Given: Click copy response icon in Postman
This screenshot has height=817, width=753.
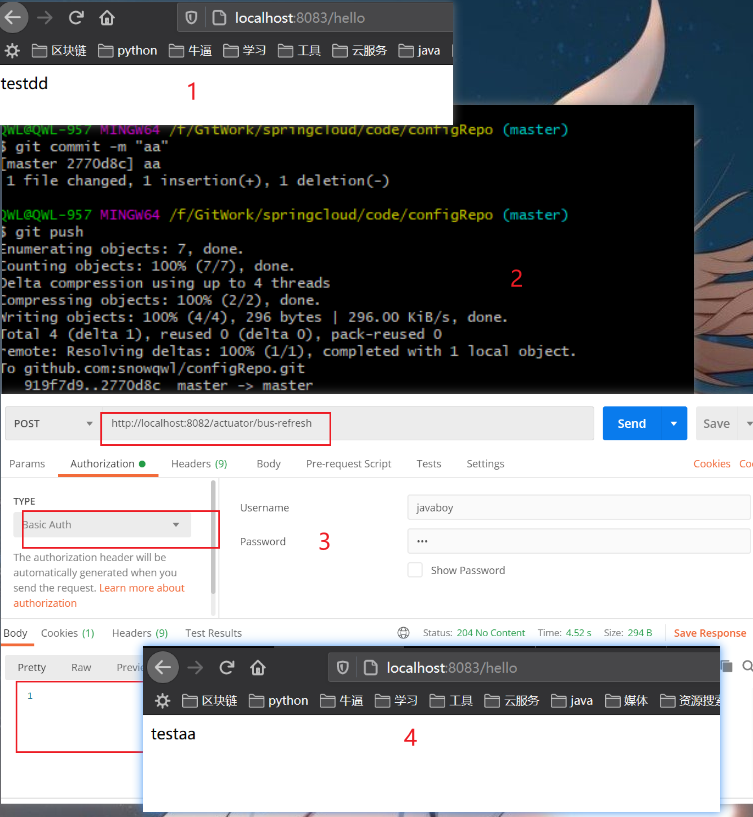Looking at the screenshot, I should click(726, 665).
